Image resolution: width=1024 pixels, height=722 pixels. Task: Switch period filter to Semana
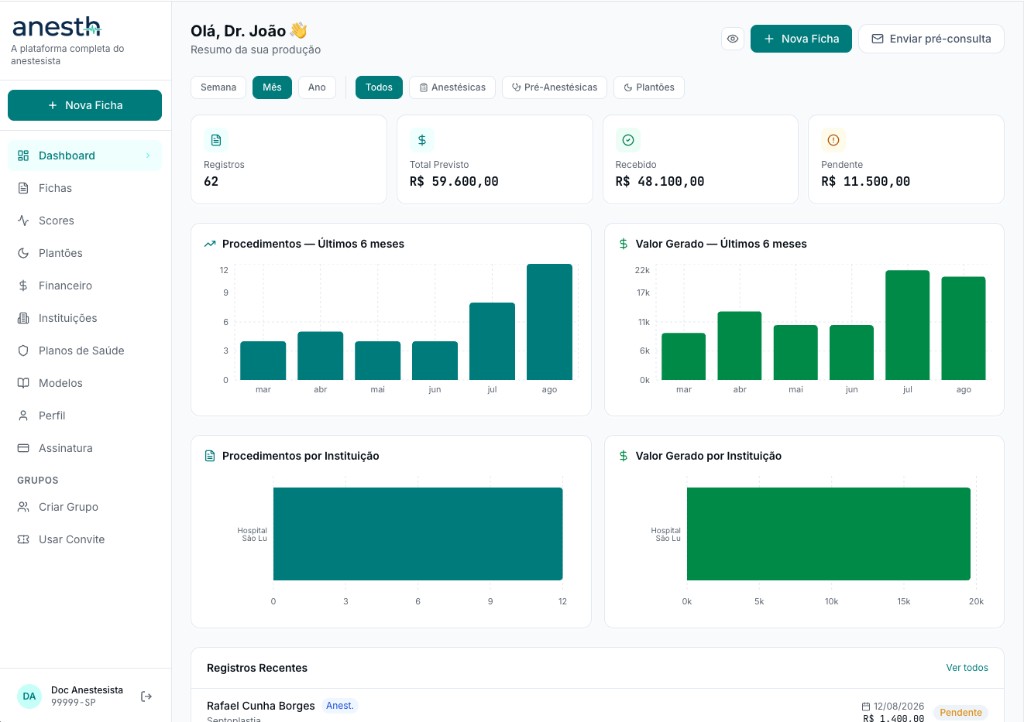click(x=218, y=87)
